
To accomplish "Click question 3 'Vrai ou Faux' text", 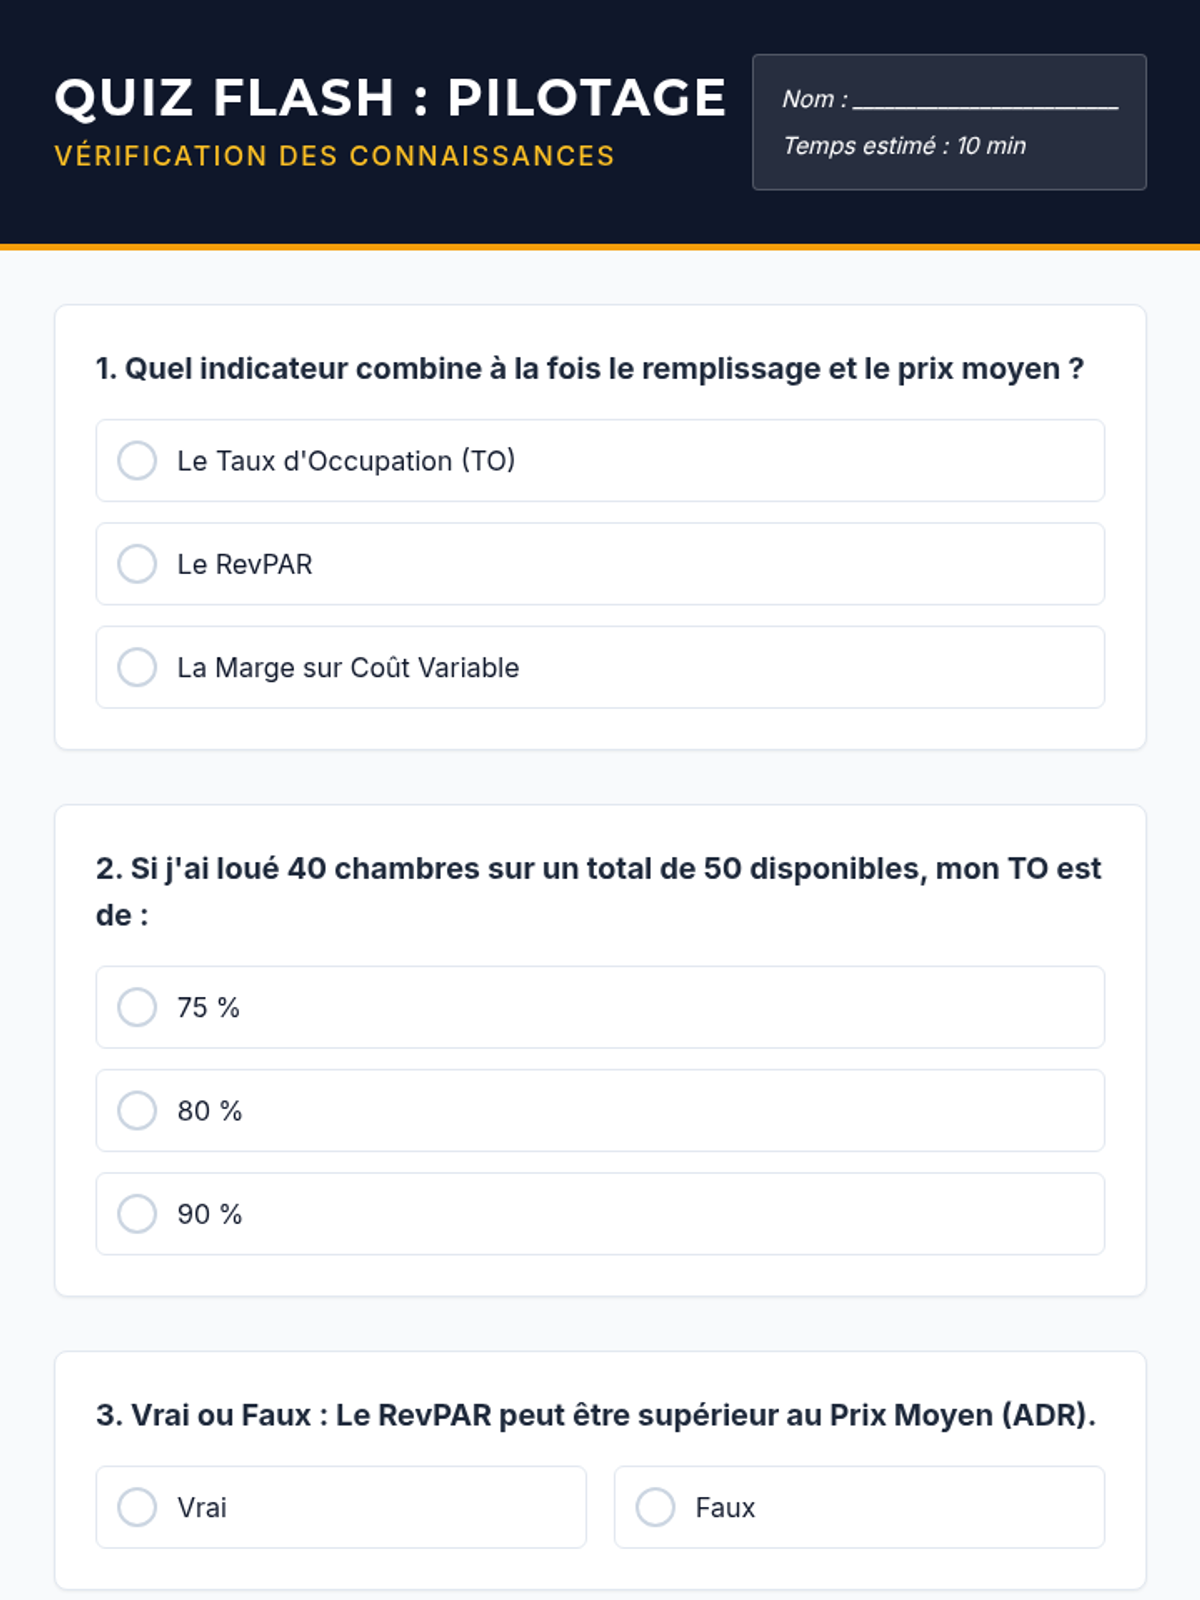I will [595, 1415].
